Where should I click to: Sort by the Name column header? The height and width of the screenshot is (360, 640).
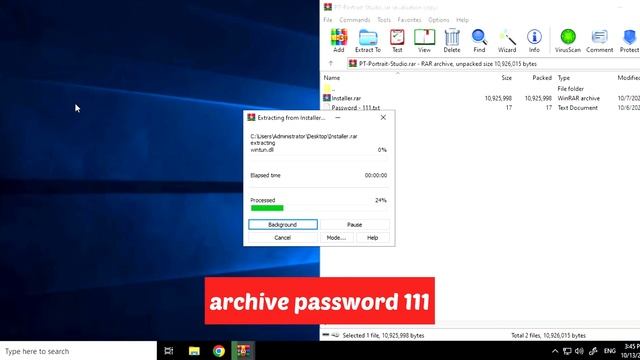[x=332, y=78]
